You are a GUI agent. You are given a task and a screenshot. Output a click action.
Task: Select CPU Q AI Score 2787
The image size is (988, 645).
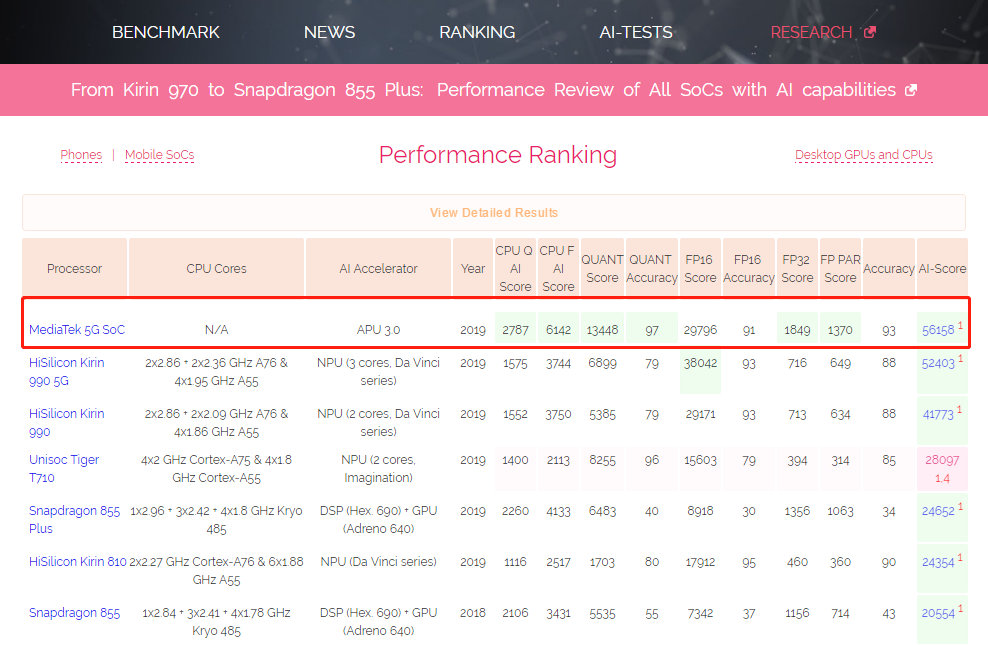click(515, 330)
